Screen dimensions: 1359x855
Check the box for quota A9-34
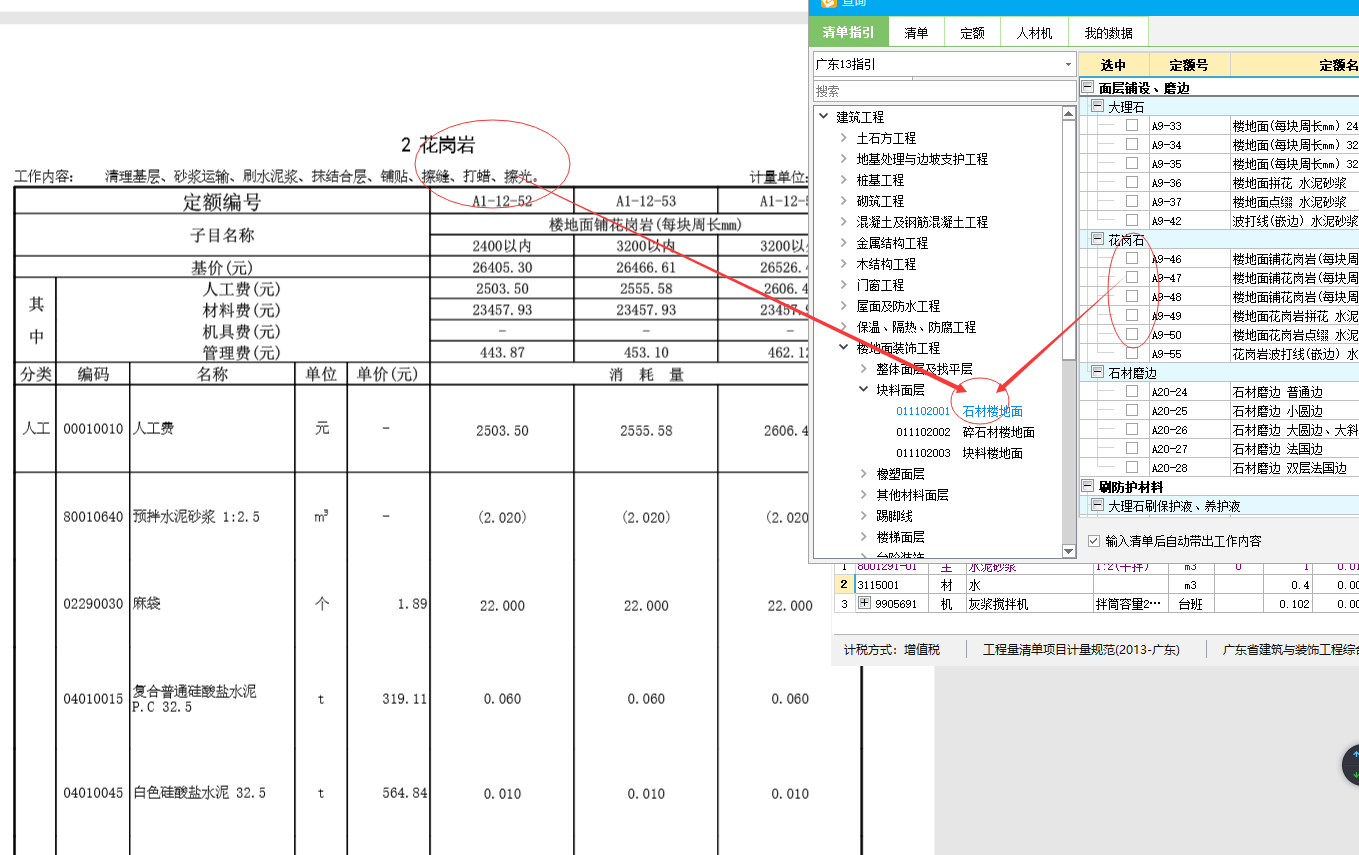tap(1131, 145)
